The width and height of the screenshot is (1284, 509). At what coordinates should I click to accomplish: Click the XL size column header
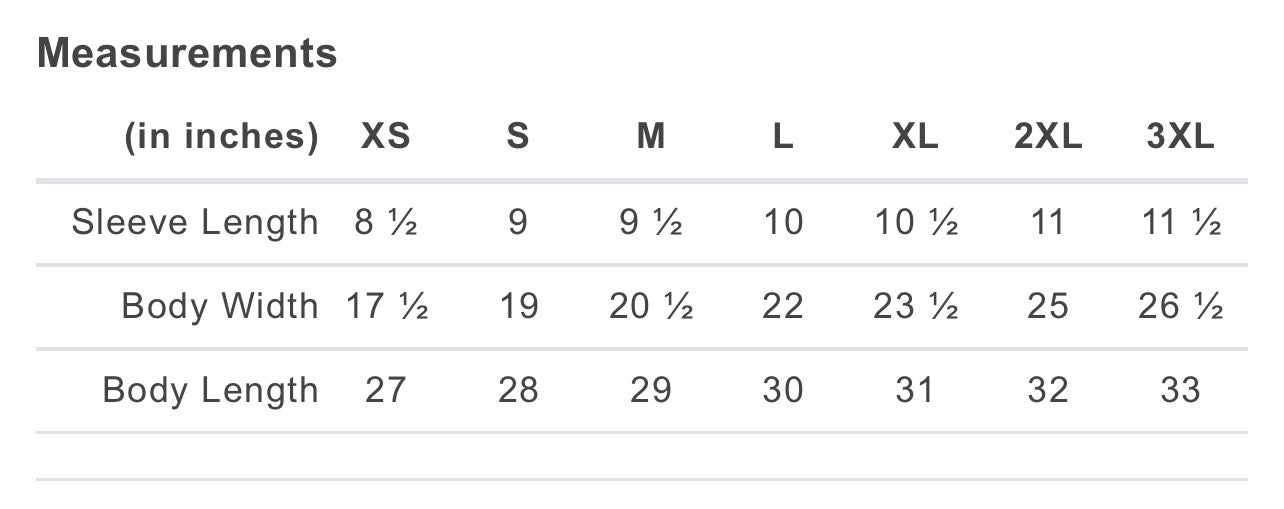tap(915, 137)
